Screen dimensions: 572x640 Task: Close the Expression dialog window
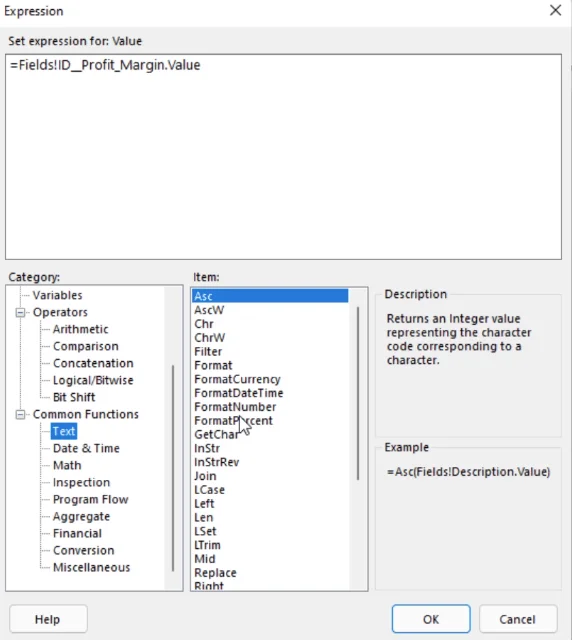(x=555, y=11)
